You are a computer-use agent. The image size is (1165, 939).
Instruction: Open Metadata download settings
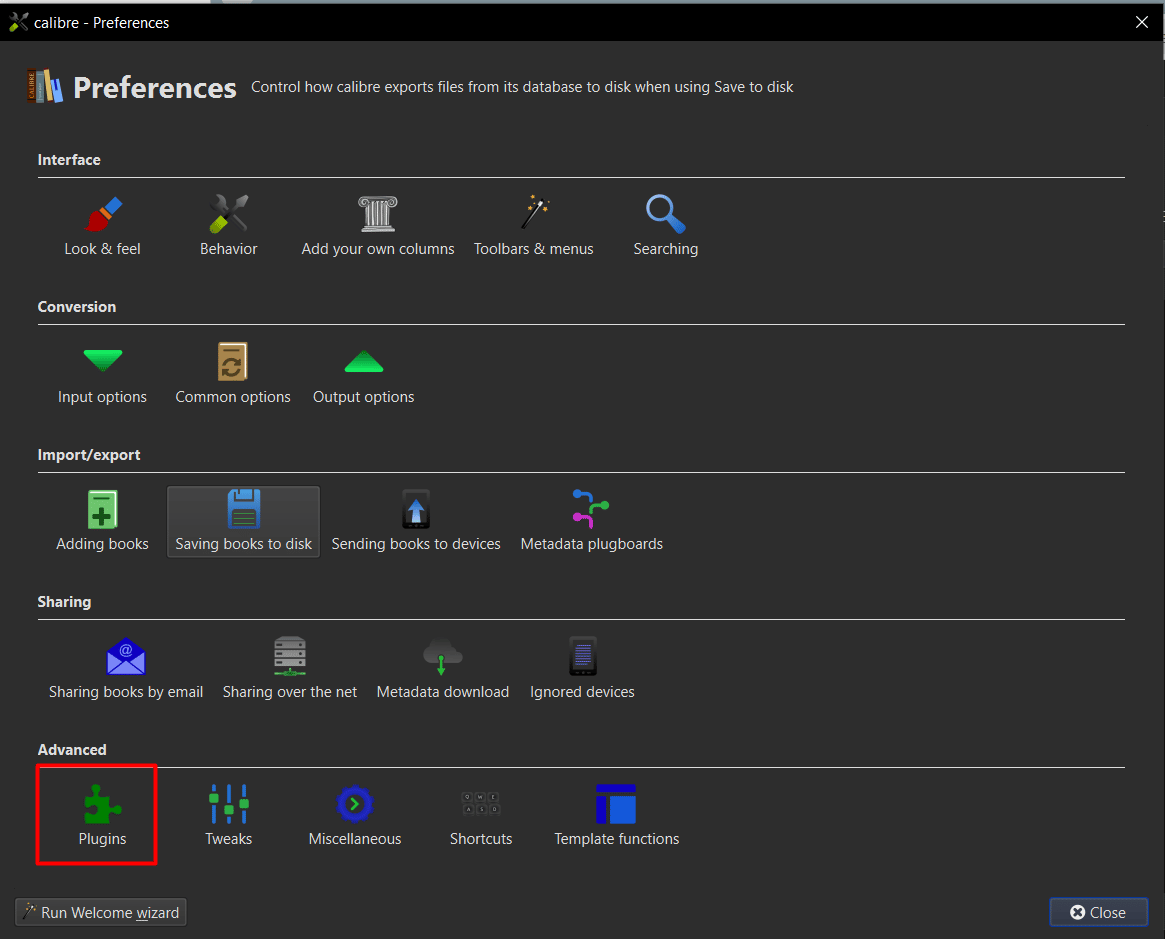(x=442, y=669)
